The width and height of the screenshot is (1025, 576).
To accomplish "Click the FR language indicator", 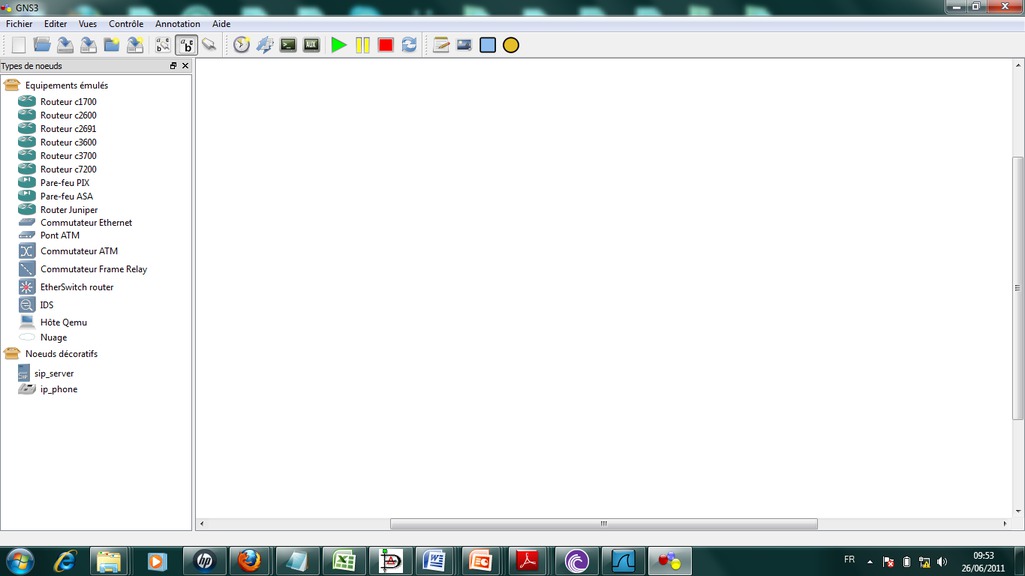I will click(849, 560).
